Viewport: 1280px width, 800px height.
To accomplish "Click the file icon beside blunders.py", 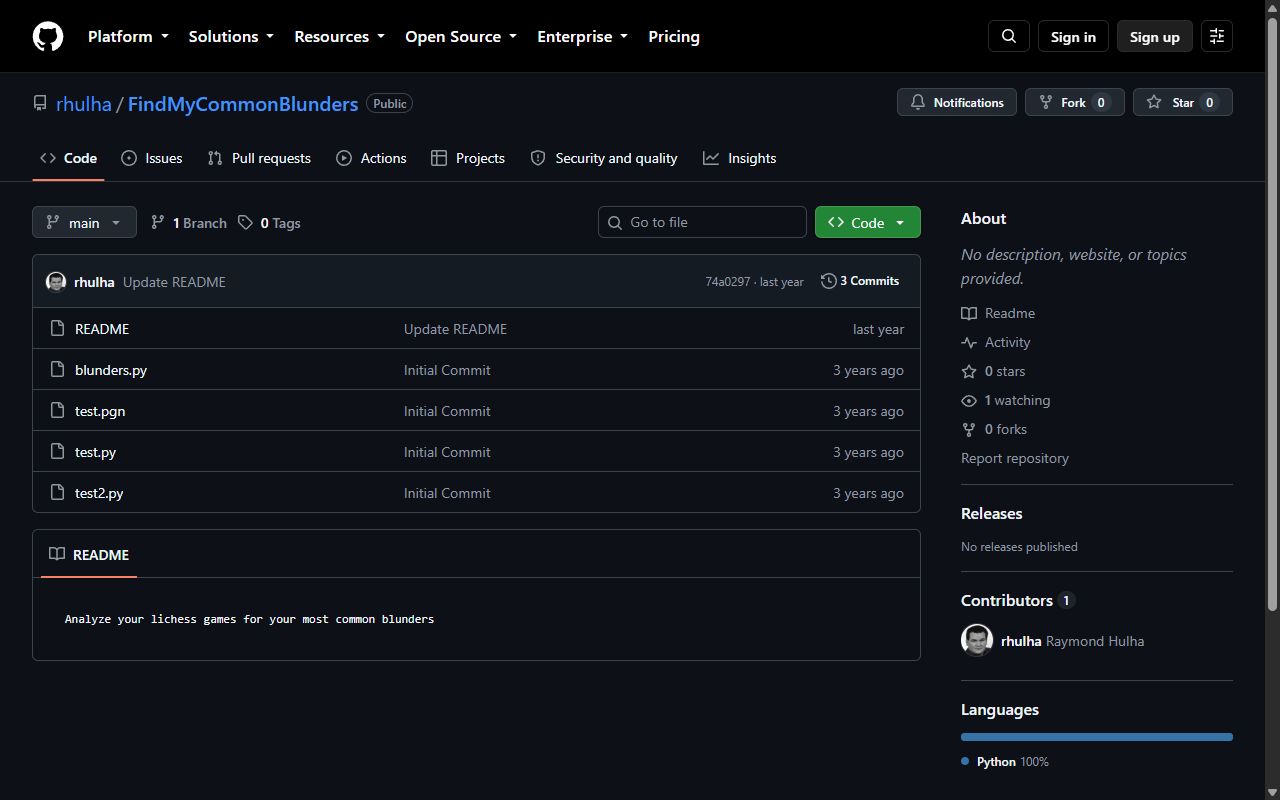I will (x=57, y=369).
